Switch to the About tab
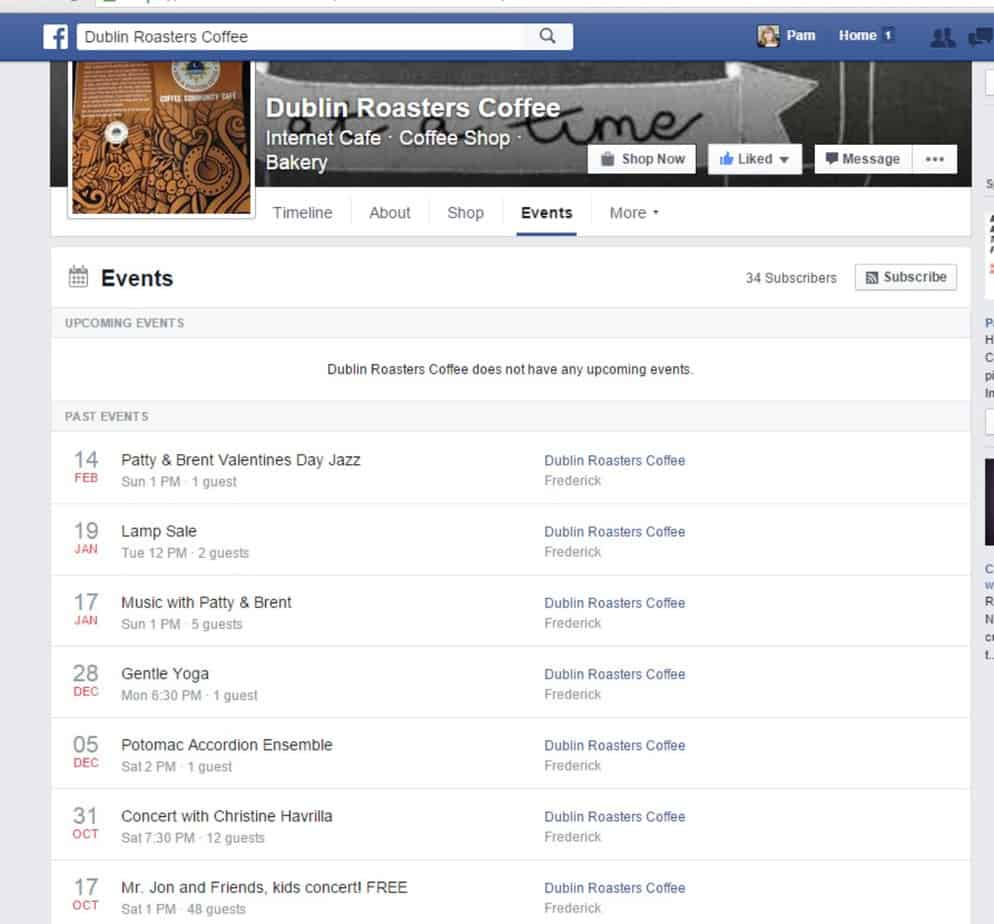 coord(390,213)
